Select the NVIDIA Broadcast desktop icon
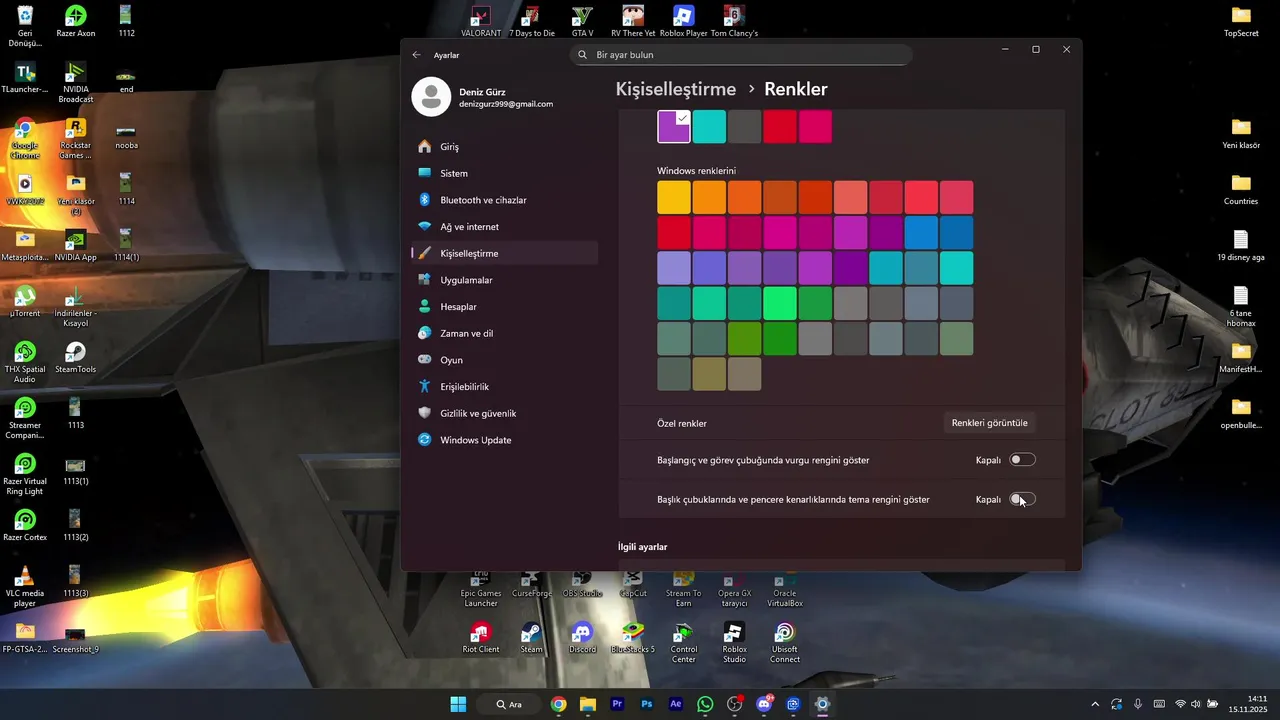Viewport: 1280px width, 720px height. 75,81
